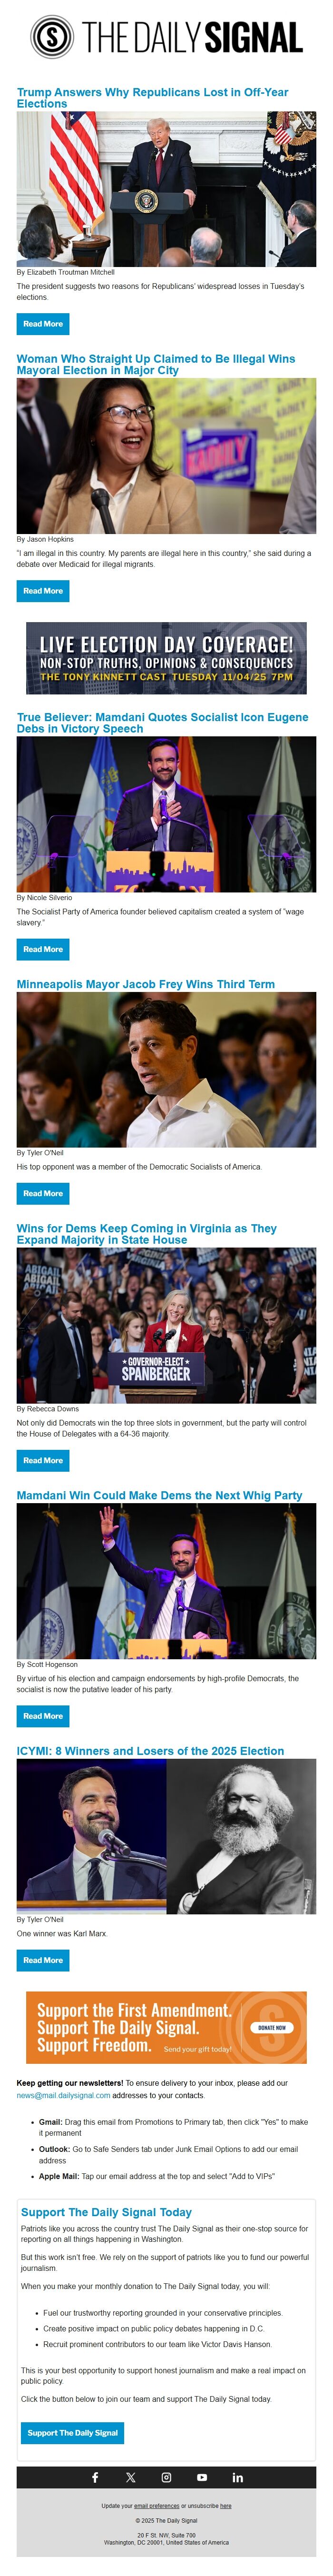Viewport: 333px width, 2576px height.
Task: Visit the Instagram icon link
Action: (x=166, y=2477)
